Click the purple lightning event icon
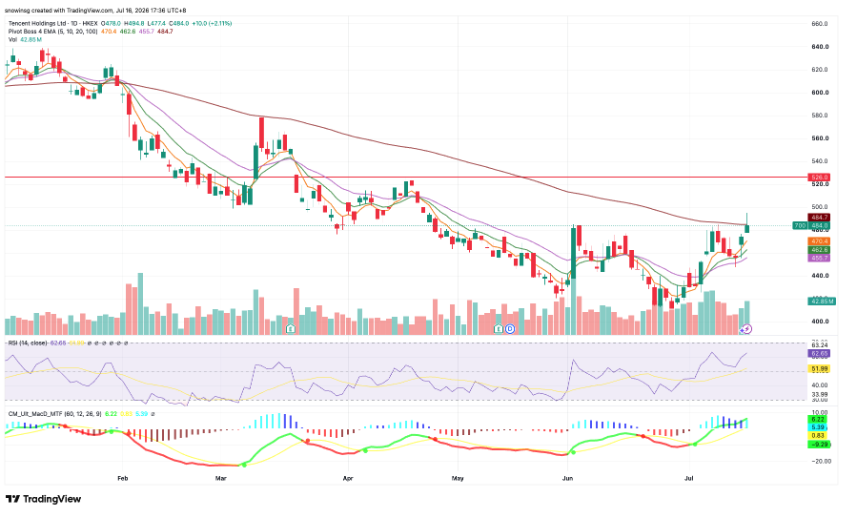Viewport: 848px width, 517px height. (746, 329)
